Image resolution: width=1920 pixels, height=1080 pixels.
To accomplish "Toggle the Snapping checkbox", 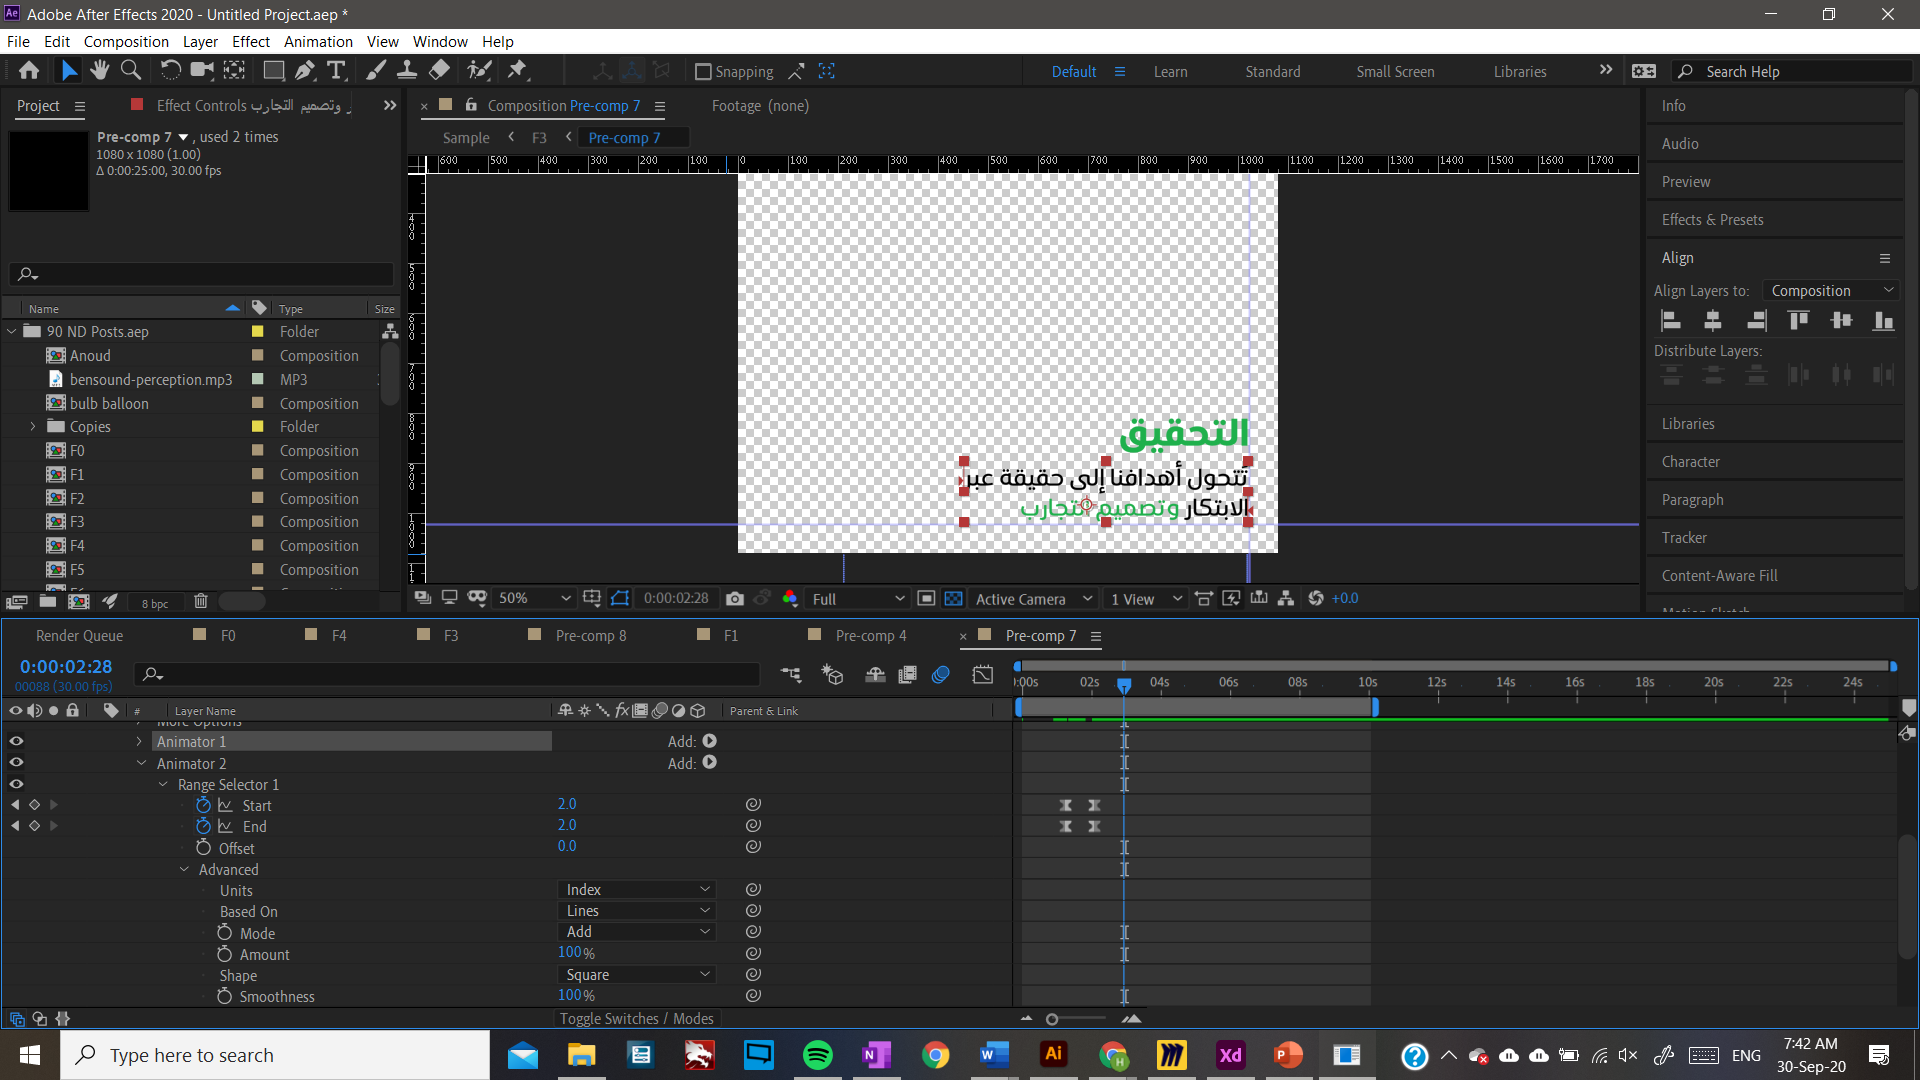I will pos(703,72).
